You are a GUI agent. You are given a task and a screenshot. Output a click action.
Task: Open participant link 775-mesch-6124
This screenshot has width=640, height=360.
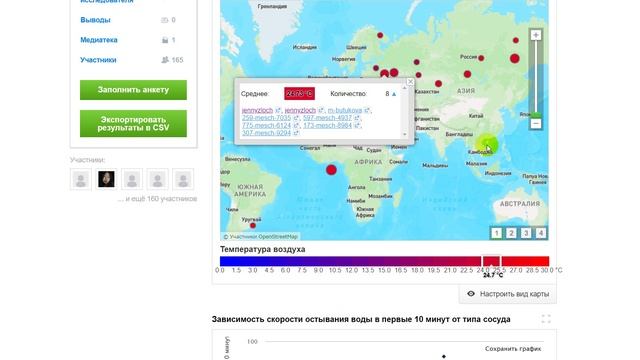tap(267, 125)
